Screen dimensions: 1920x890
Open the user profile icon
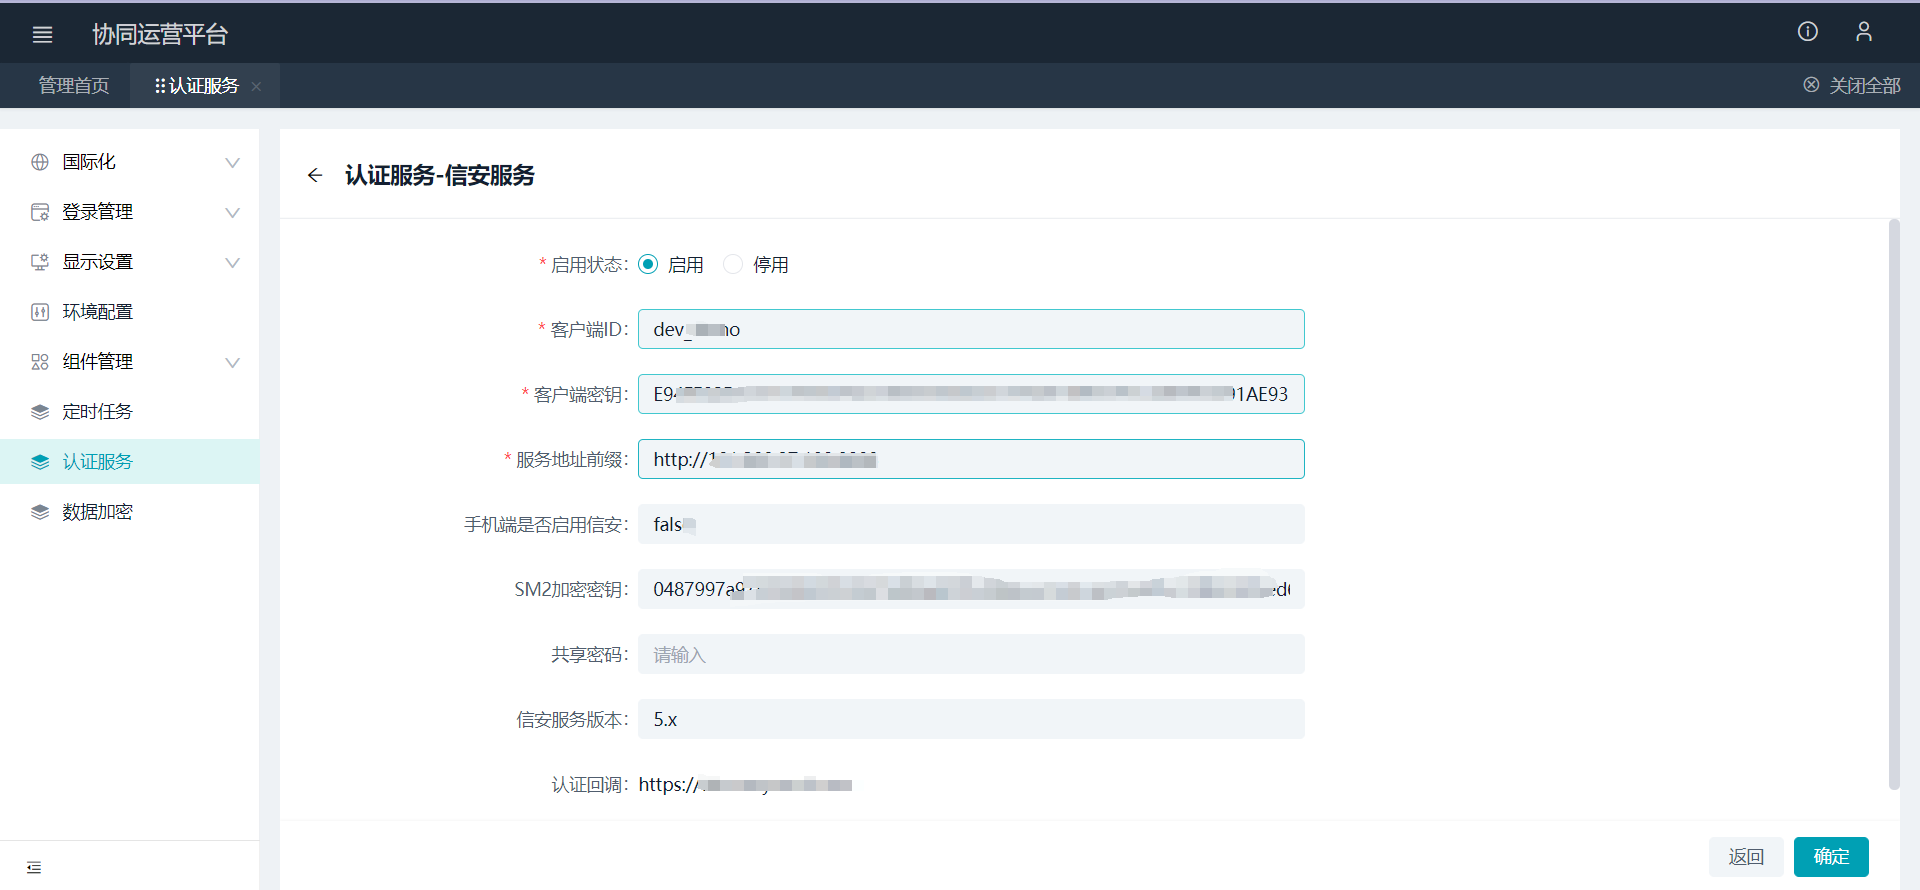coord(1863,32)
